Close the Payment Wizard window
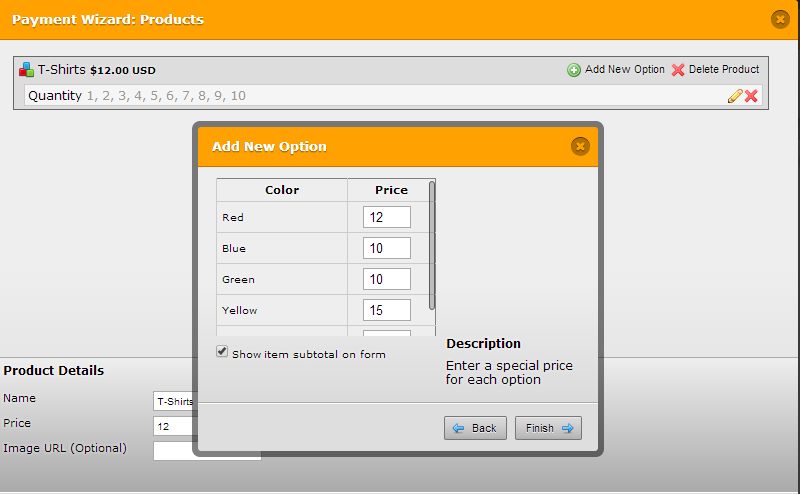The image size is (800, 494). [x=780, y=19]
